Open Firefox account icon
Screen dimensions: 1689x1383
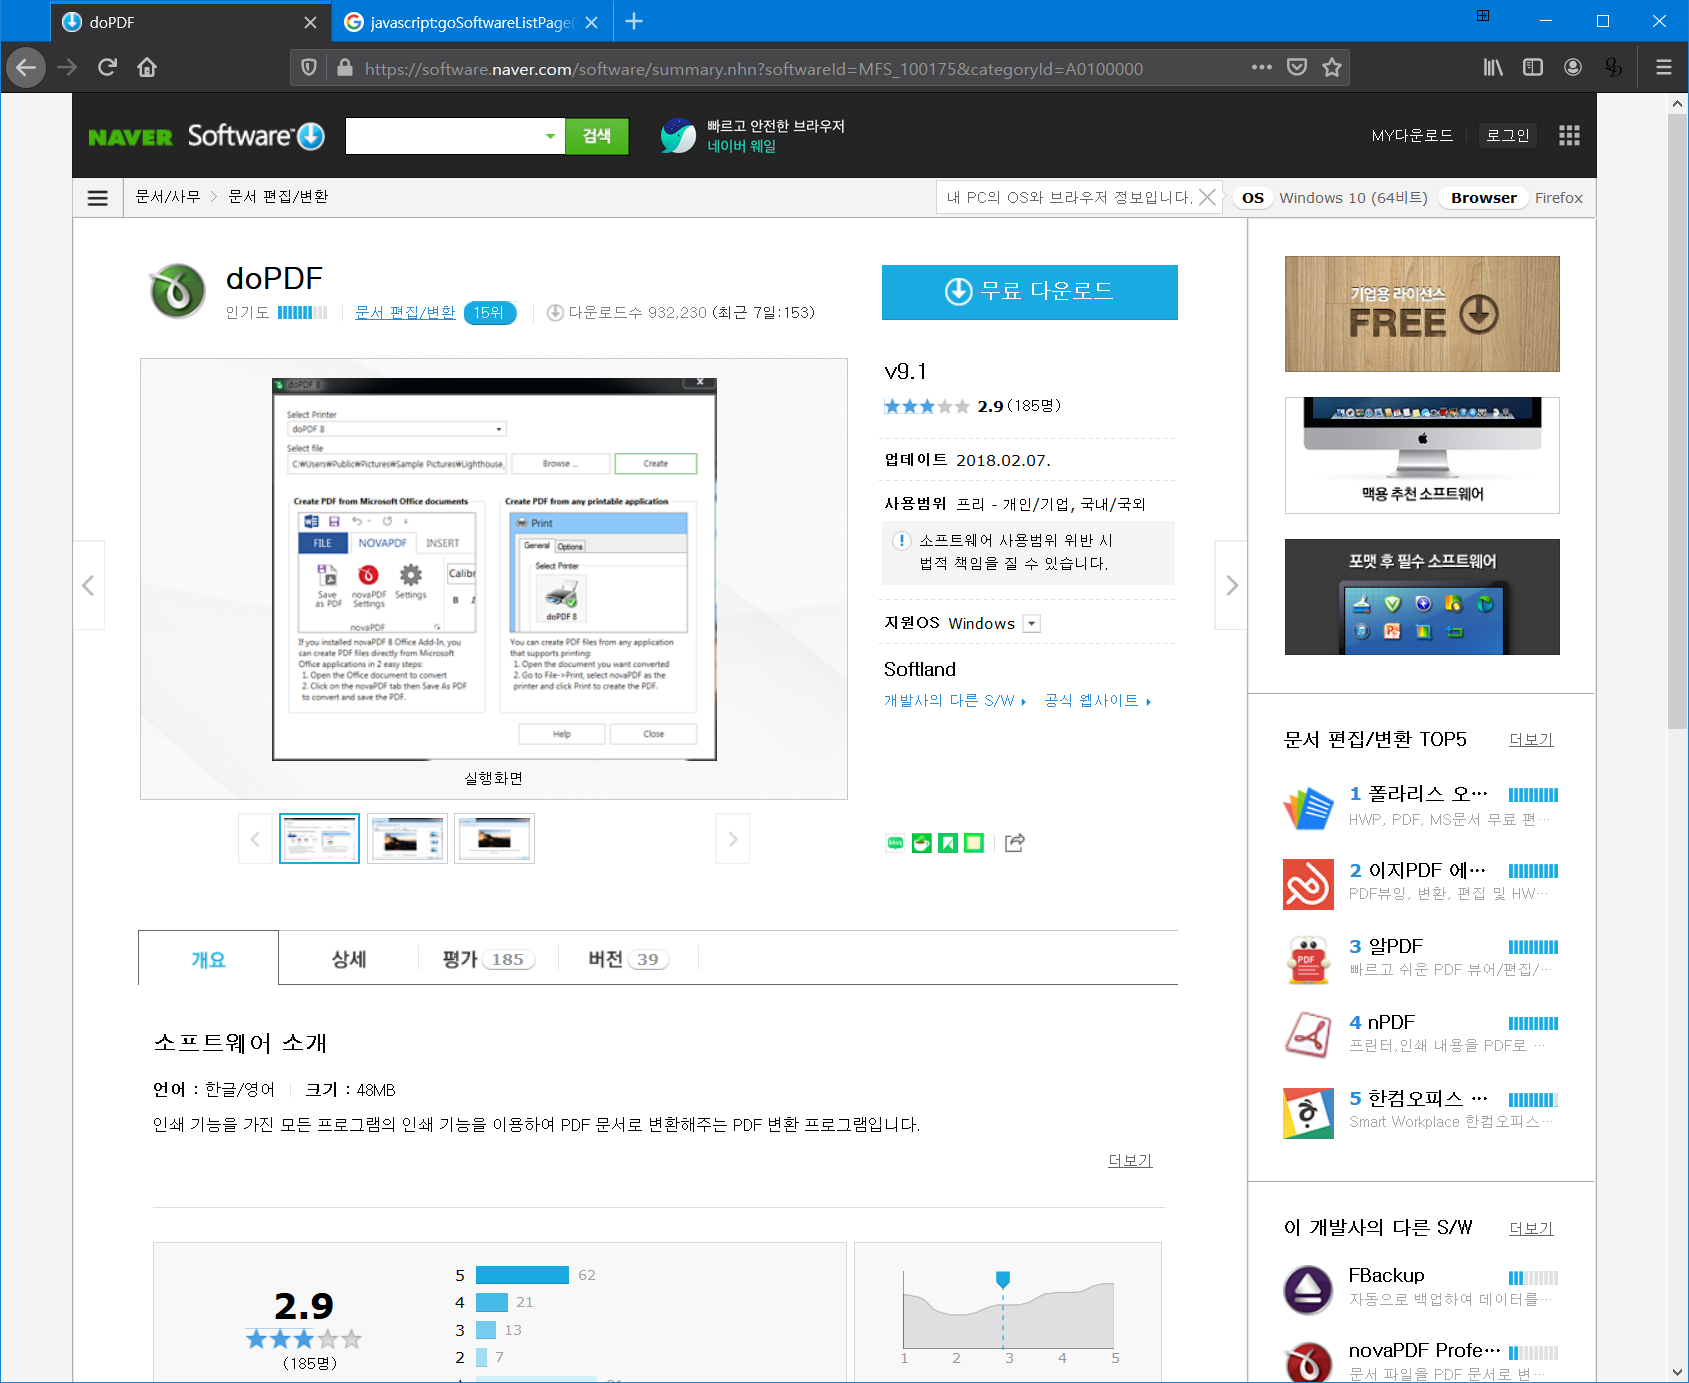tap(1573, 67)
